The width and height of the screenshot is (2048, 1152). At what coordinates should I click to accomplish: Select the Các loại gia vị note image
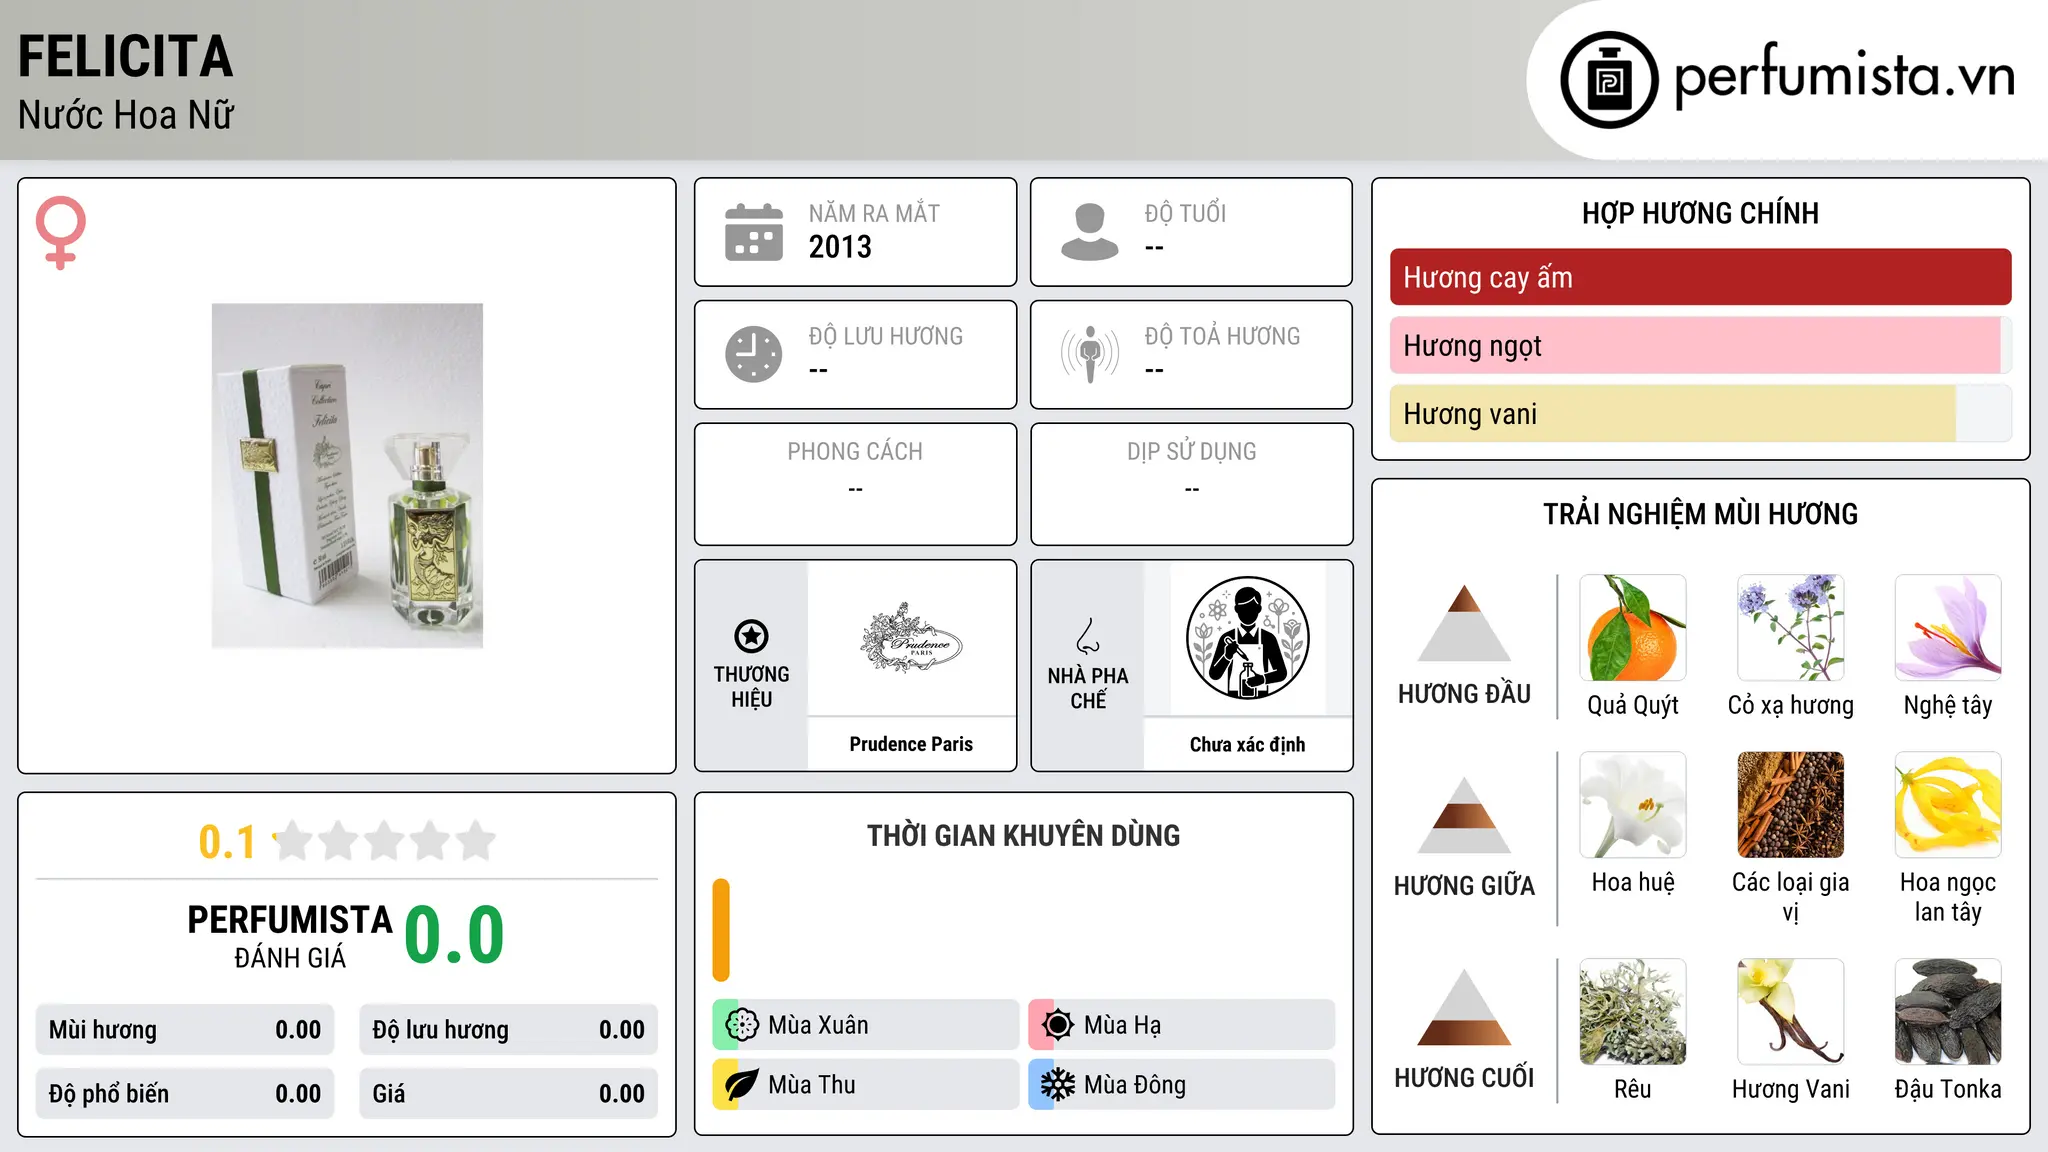1791,805
